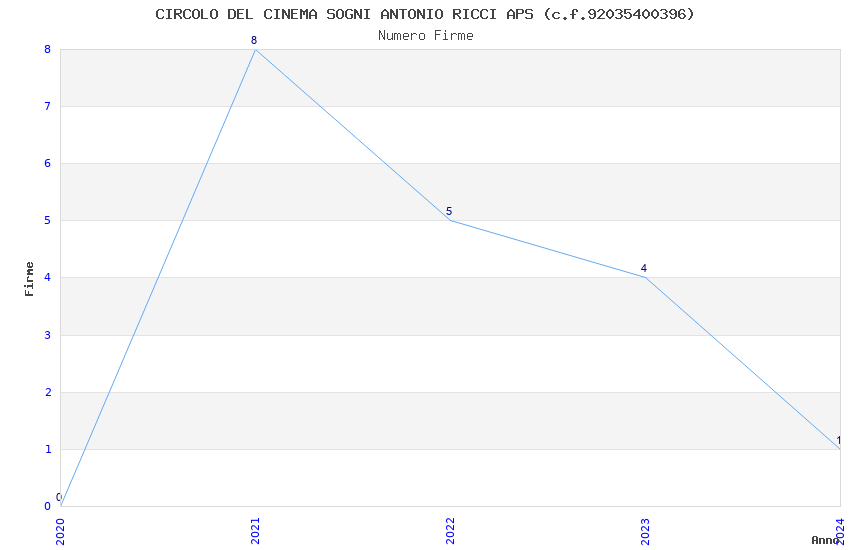Click the data point labeled 0 at 2020

point(61,506)
